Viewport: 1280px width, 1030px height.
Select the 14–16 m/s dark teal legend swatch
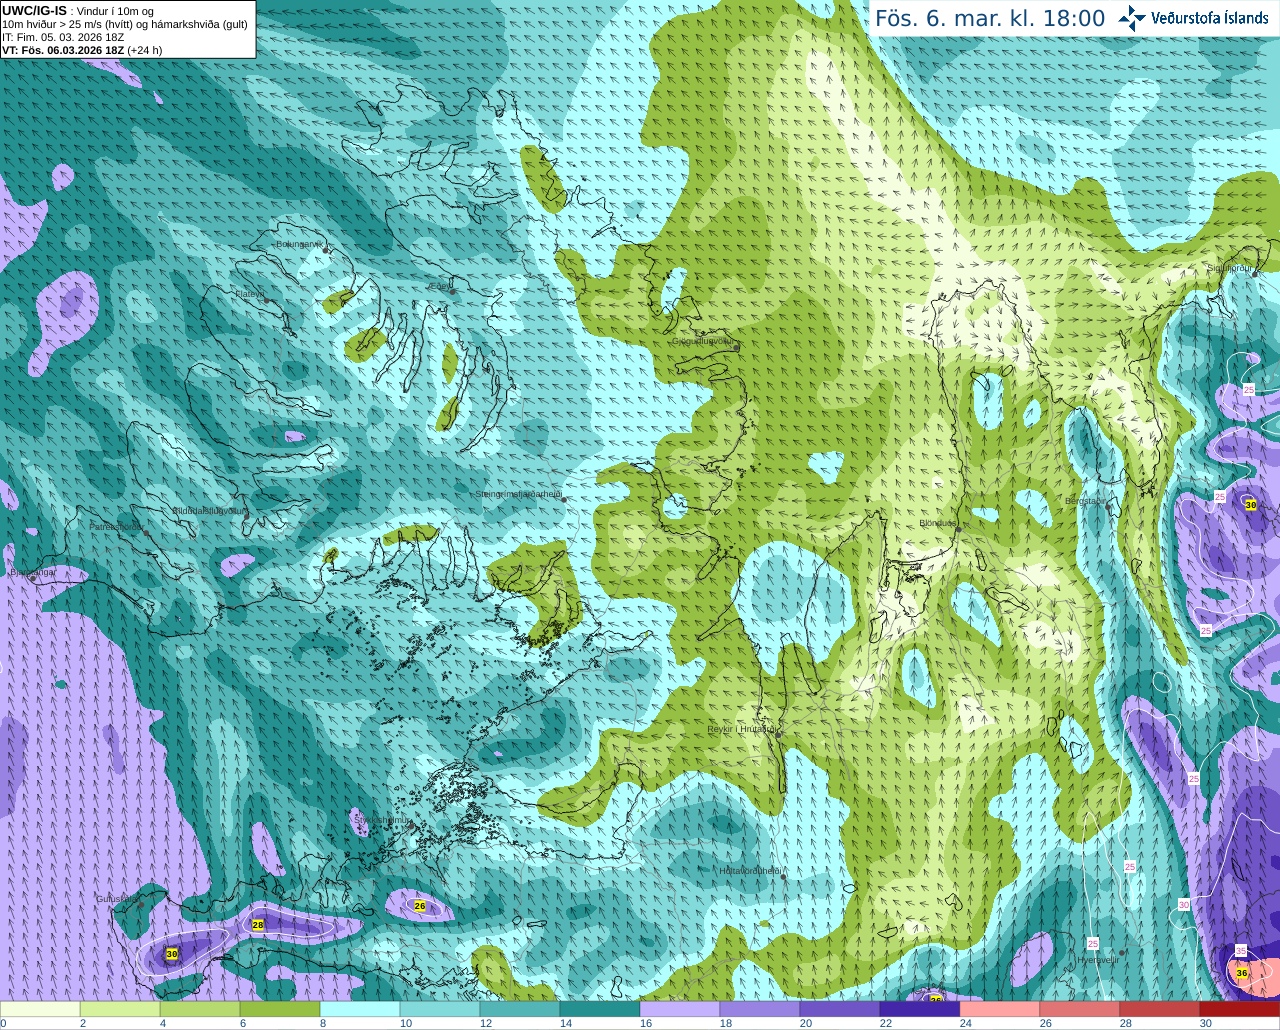point(600,1009)
